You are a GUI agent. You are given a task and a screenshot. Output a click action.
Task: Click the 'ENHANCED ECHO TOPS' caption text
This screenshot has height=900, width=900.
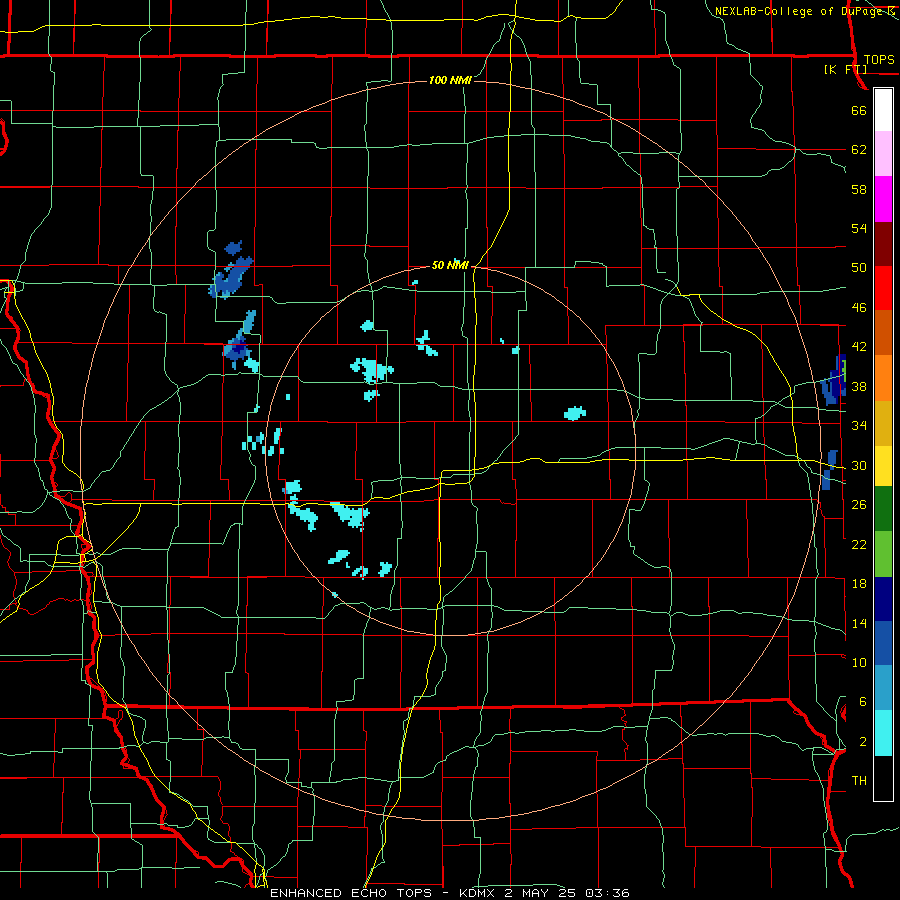tap(351, 893)
